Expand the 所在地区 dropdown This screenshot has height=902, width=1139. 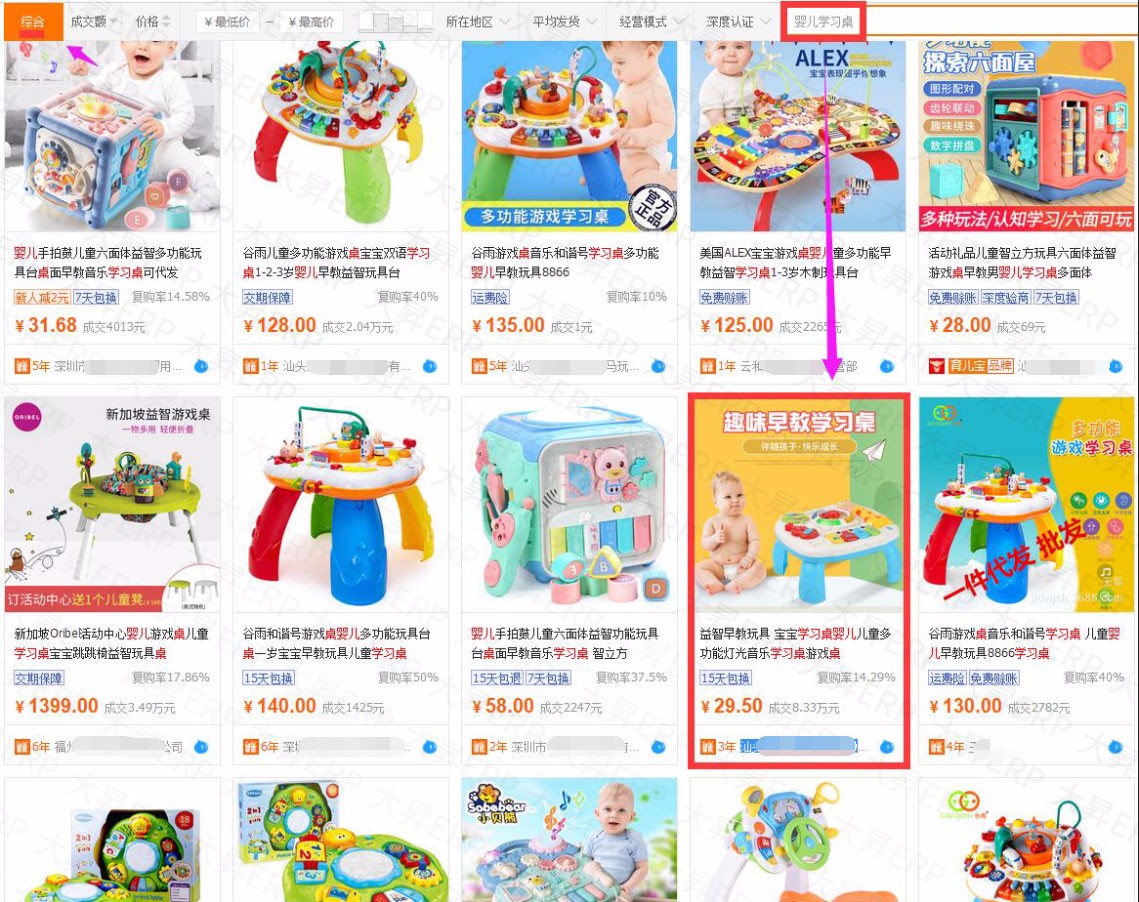477,22
